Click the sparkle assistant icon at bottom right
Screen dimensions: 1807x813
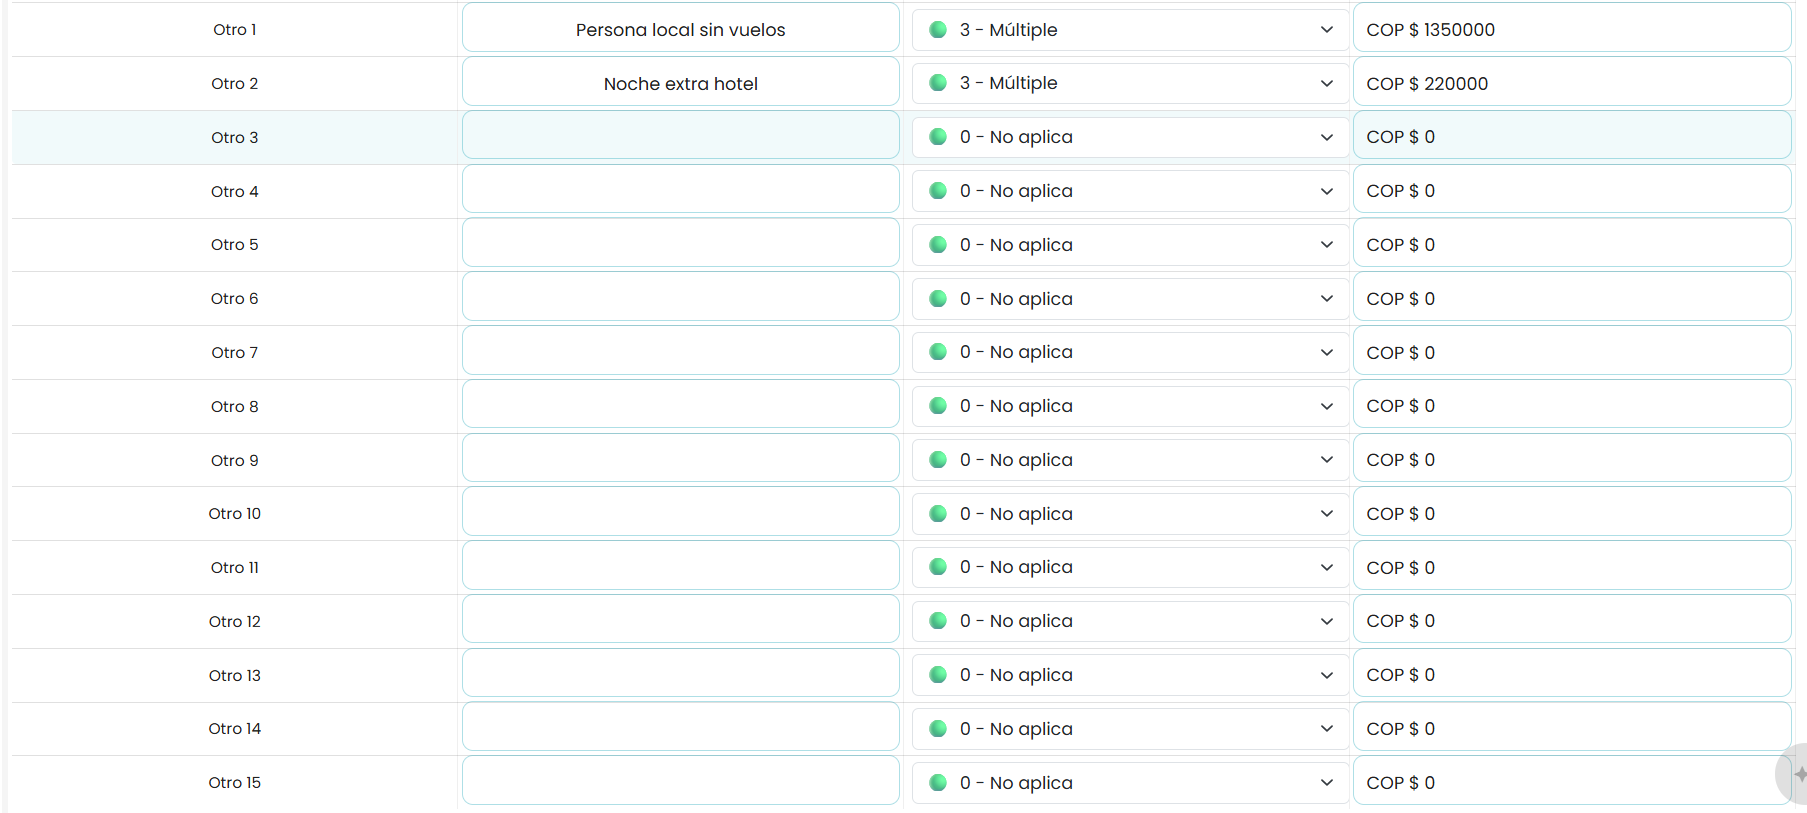coord(1796,774)
